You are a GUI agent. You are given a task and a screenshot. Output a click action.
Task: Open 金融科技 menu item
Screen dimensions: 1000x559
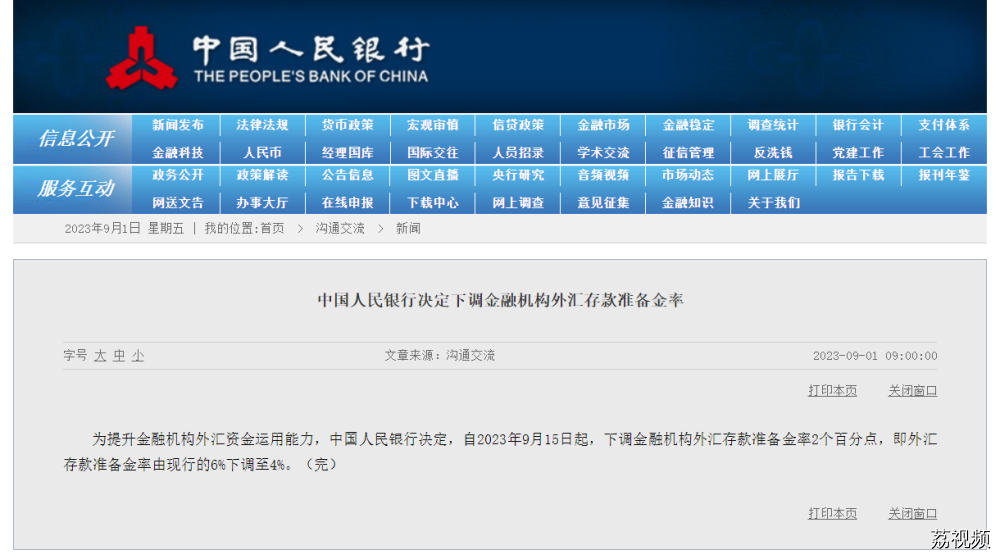click(177, 153)
